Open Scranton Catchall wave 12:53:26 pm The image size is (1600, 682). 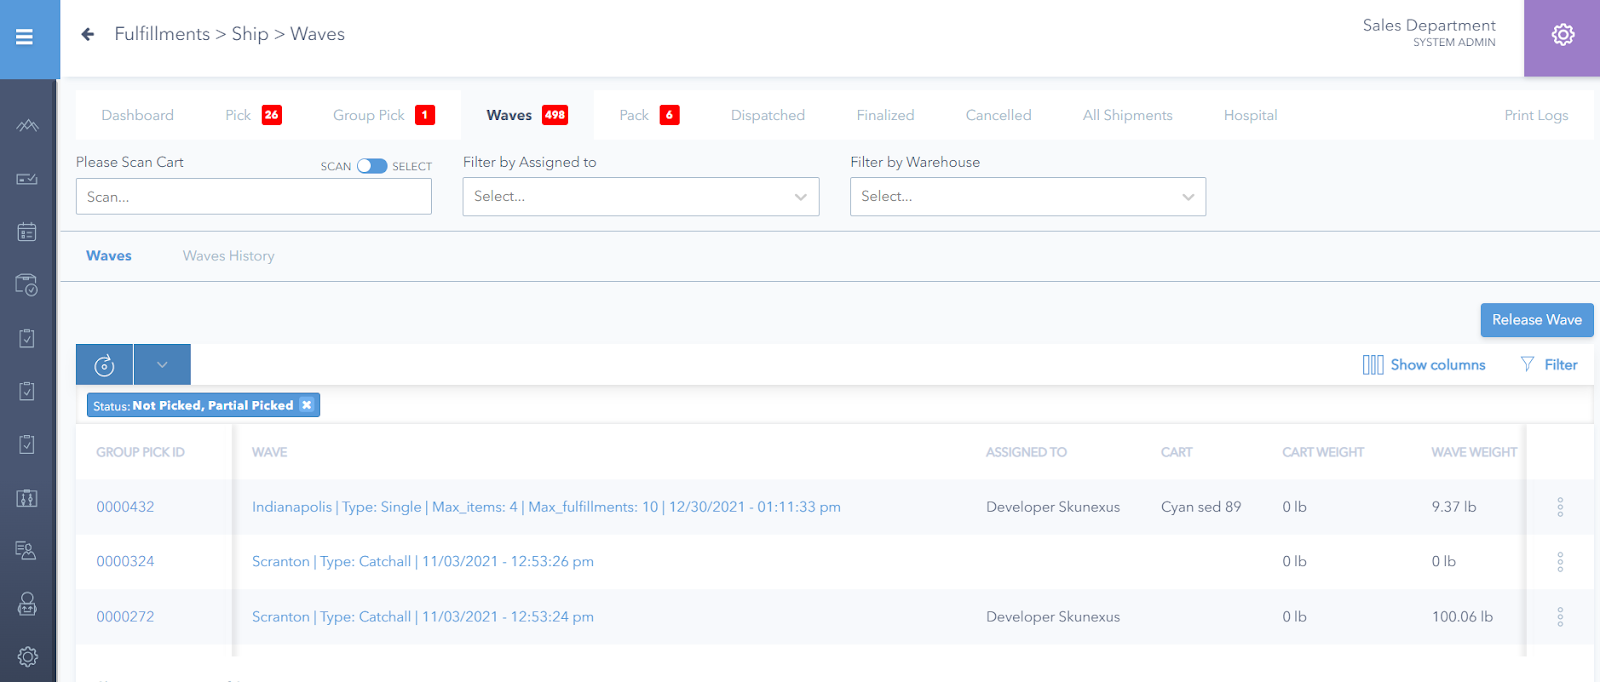click(423, 562)
